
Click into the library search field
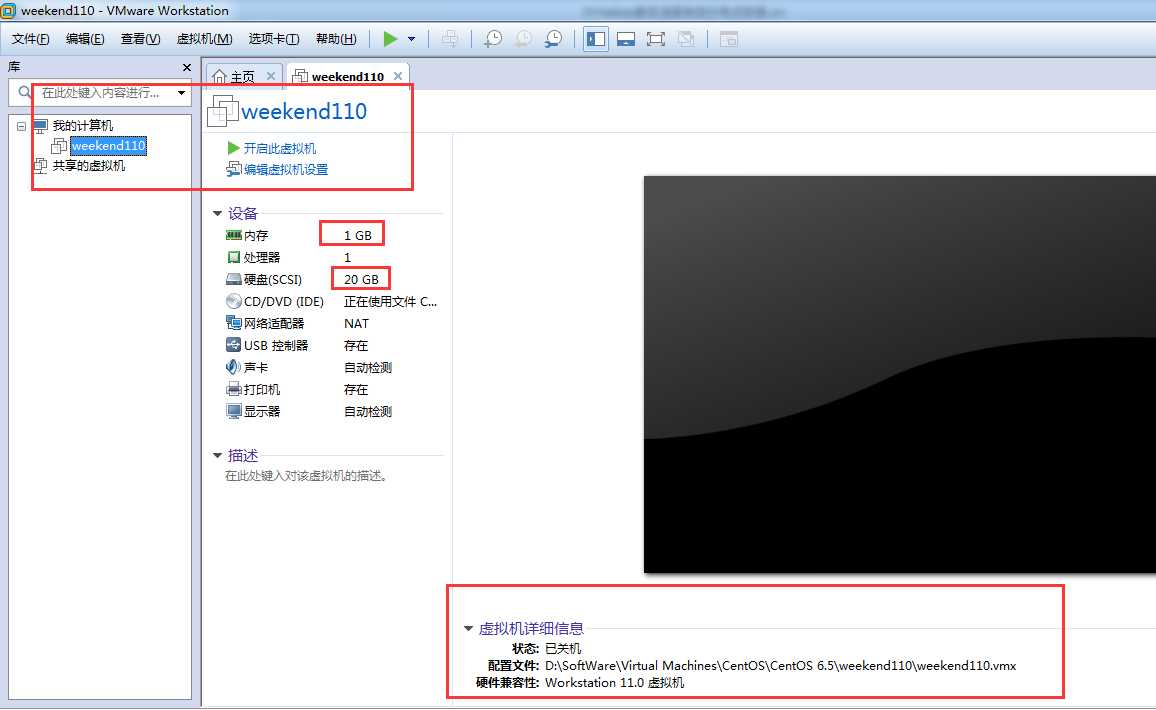pyautogui.click(x=100, y=93)
